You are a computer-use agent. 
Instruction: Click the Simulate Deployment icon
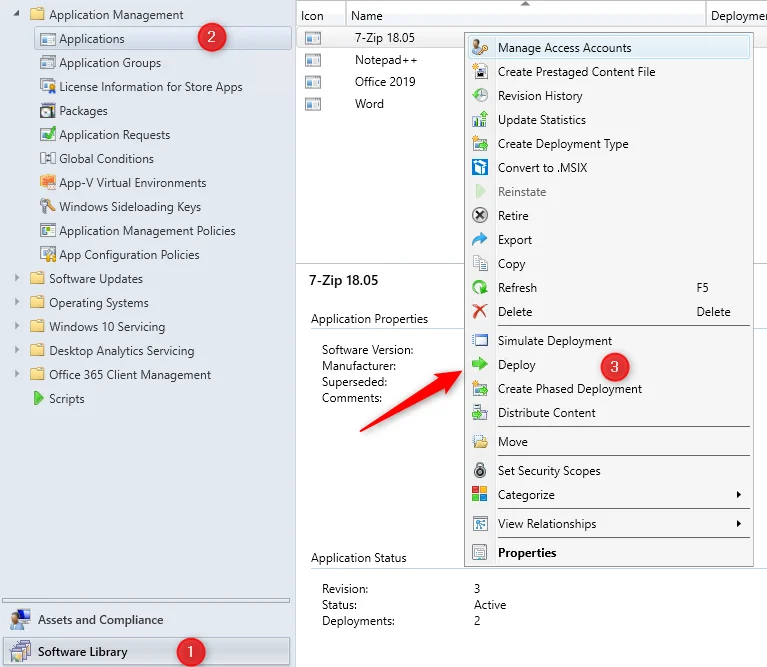pos(480,340)
